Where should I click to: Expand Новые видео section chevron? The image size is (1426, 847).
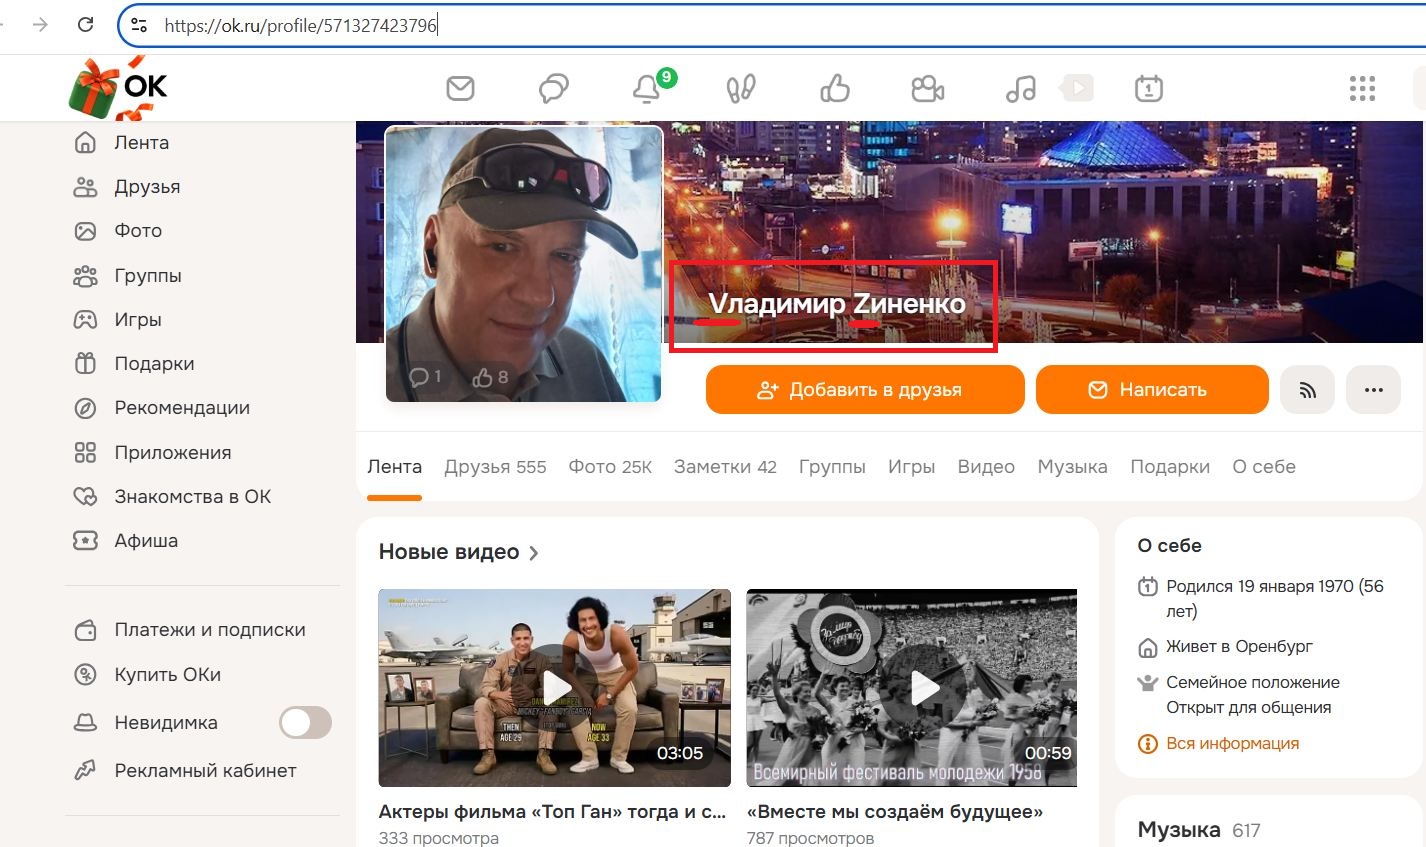(533, 553)
